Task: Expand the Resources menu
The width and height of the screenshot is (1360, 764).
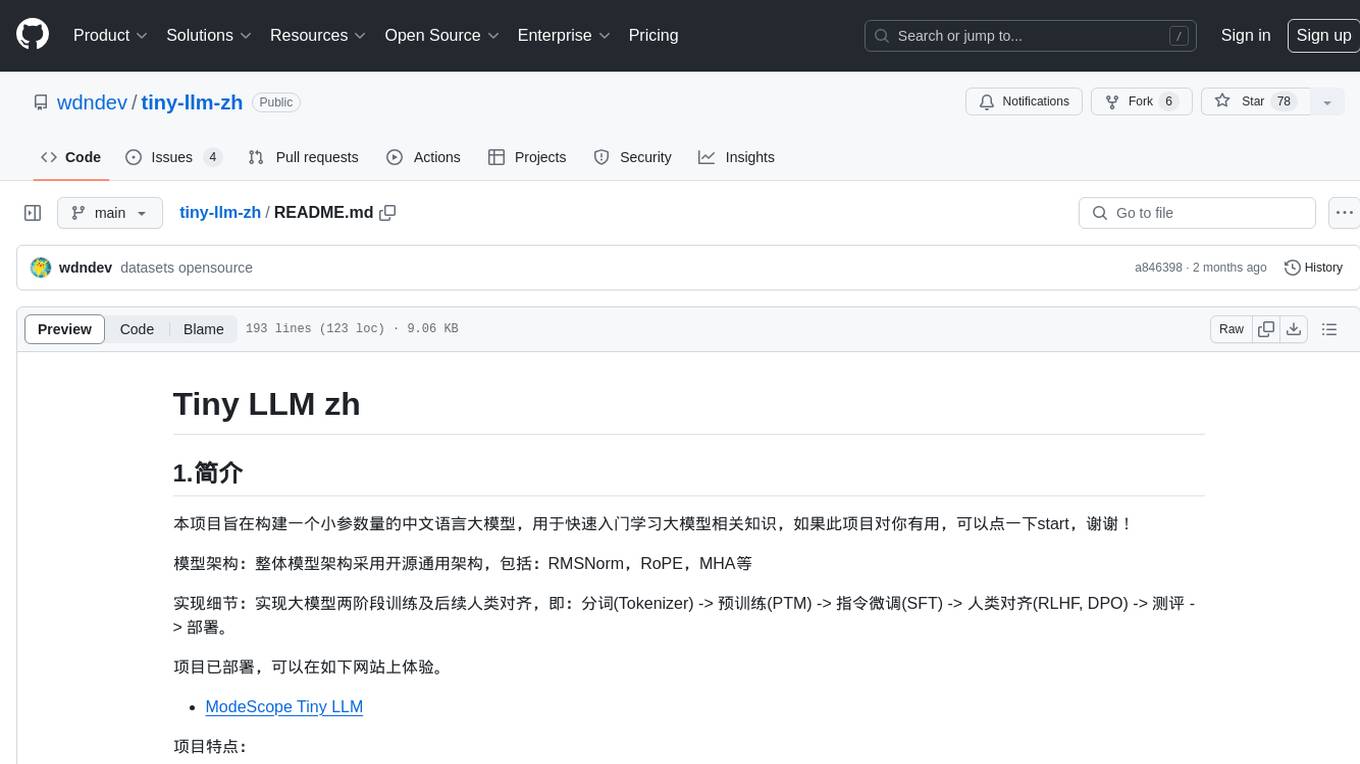Action: (x=318, y=35)
